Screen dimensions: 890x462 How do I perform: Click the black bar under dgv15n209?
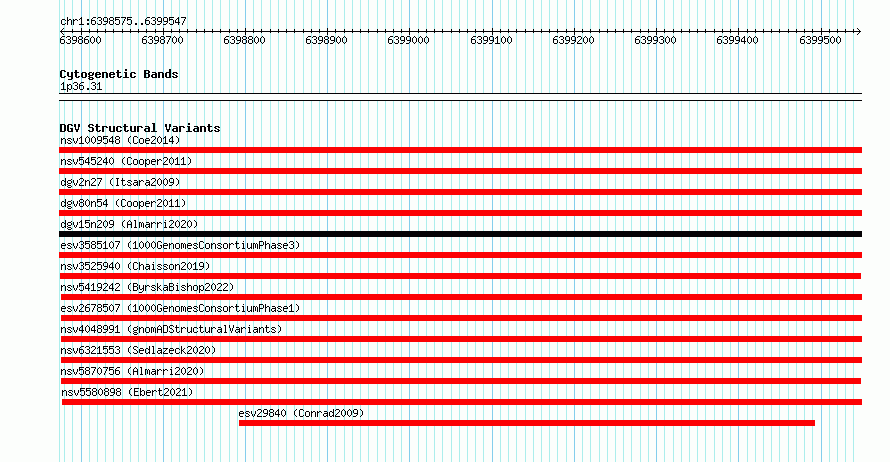tap(460, 234)
